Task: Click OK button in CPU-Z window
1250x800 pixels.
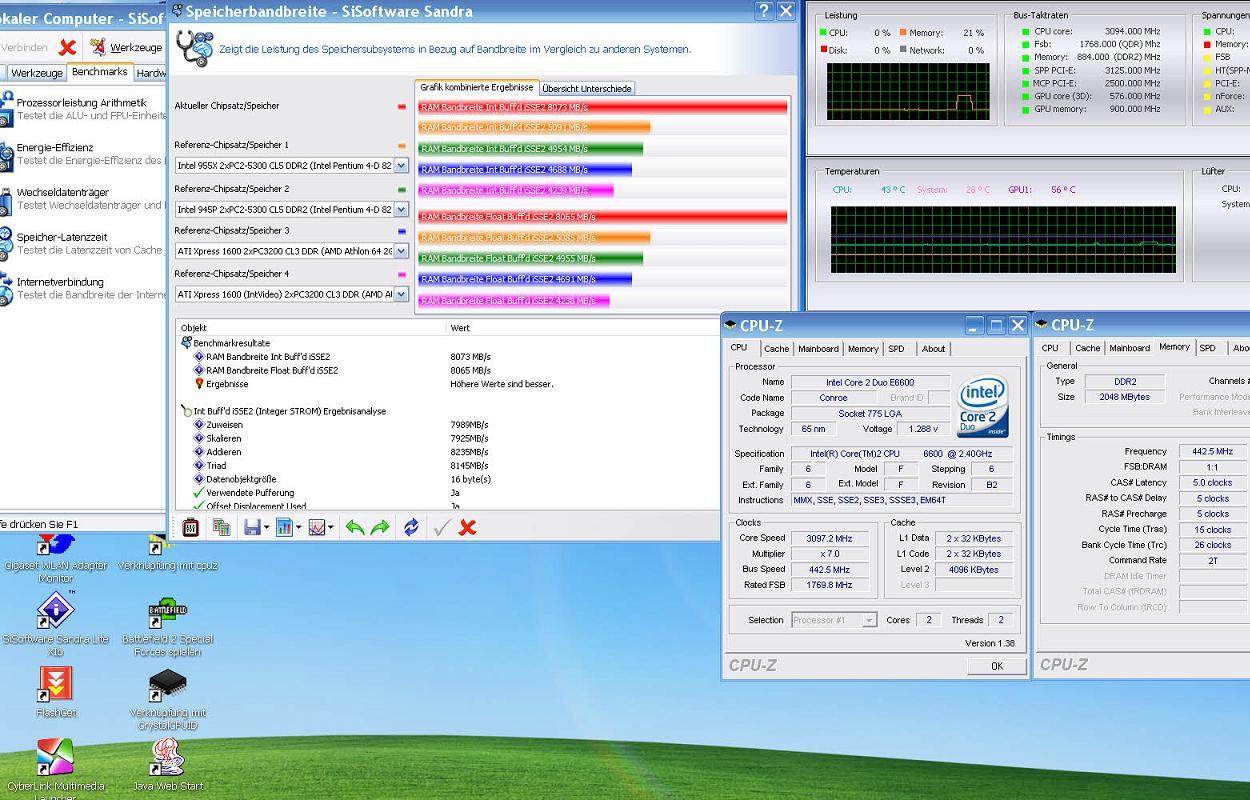Action: point(996,666)
